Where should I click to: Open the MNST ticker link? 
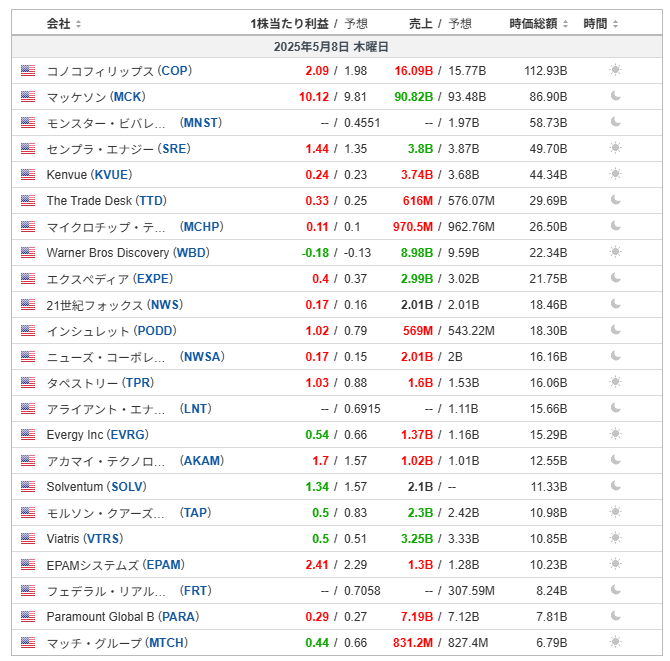coord(201,123)
